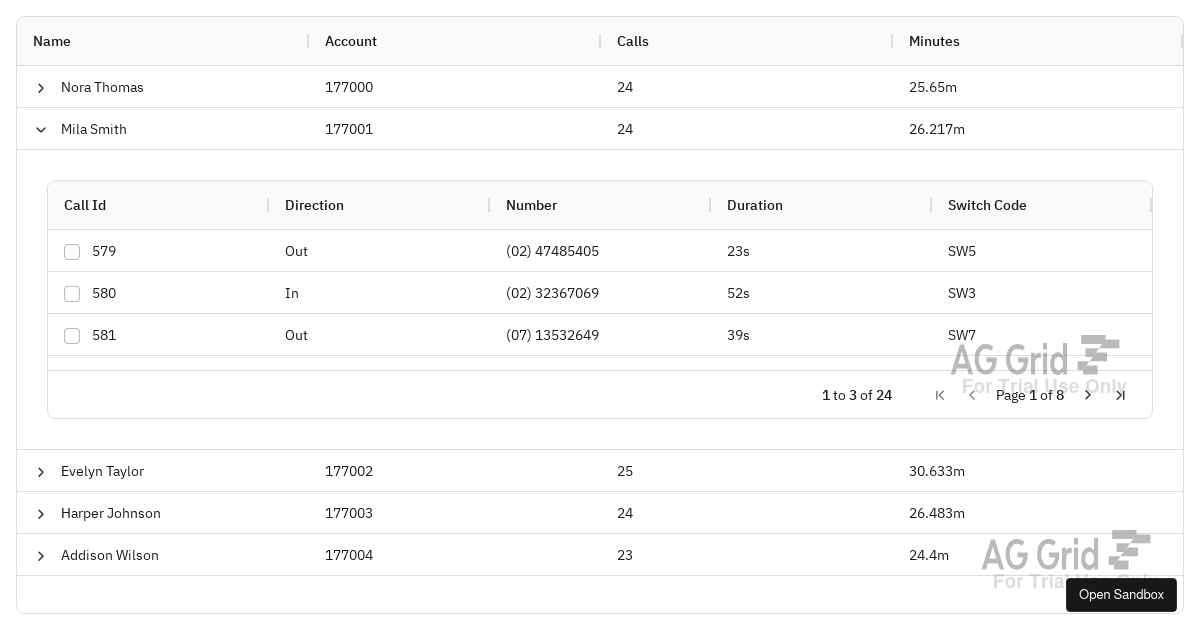Expand the Addison Wilson row
The image size is (1200, 630).
point(41,555)
